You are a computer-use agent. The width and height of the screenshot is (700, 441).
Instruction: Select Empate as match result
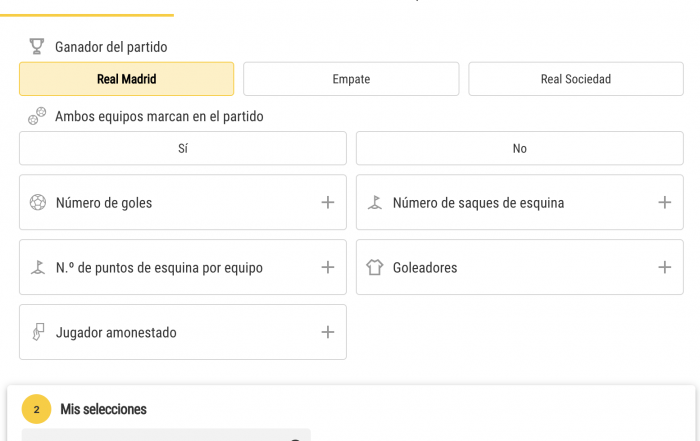point(351,79)
